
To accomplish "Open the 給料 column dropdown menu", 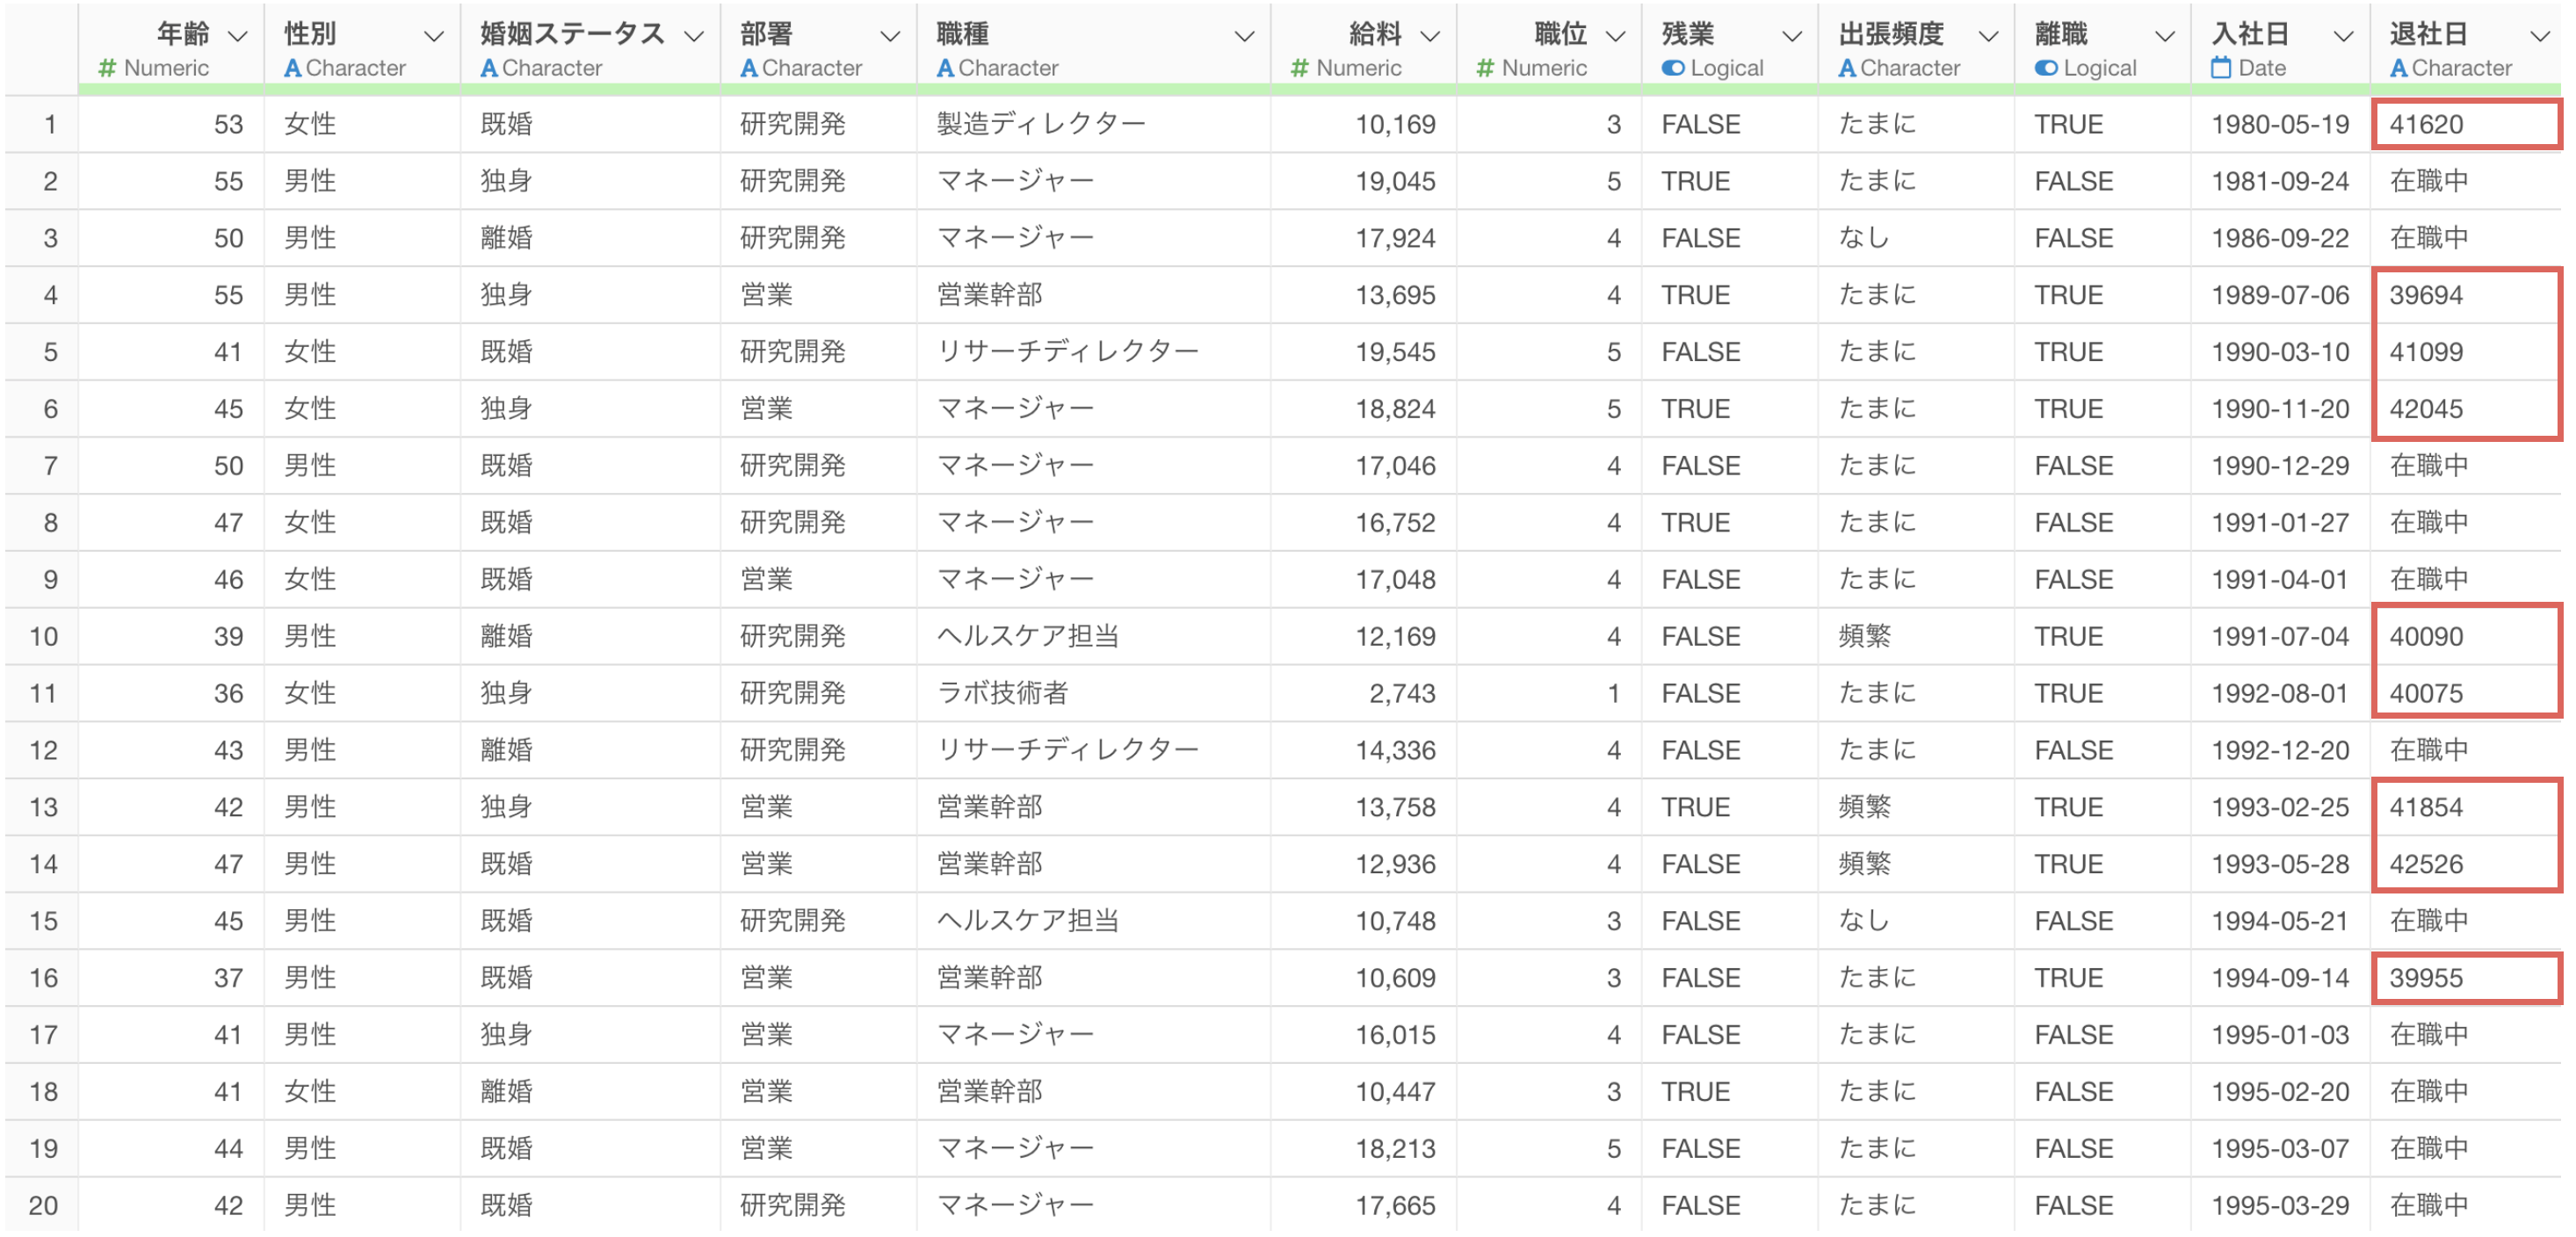I will (1430, 36).
